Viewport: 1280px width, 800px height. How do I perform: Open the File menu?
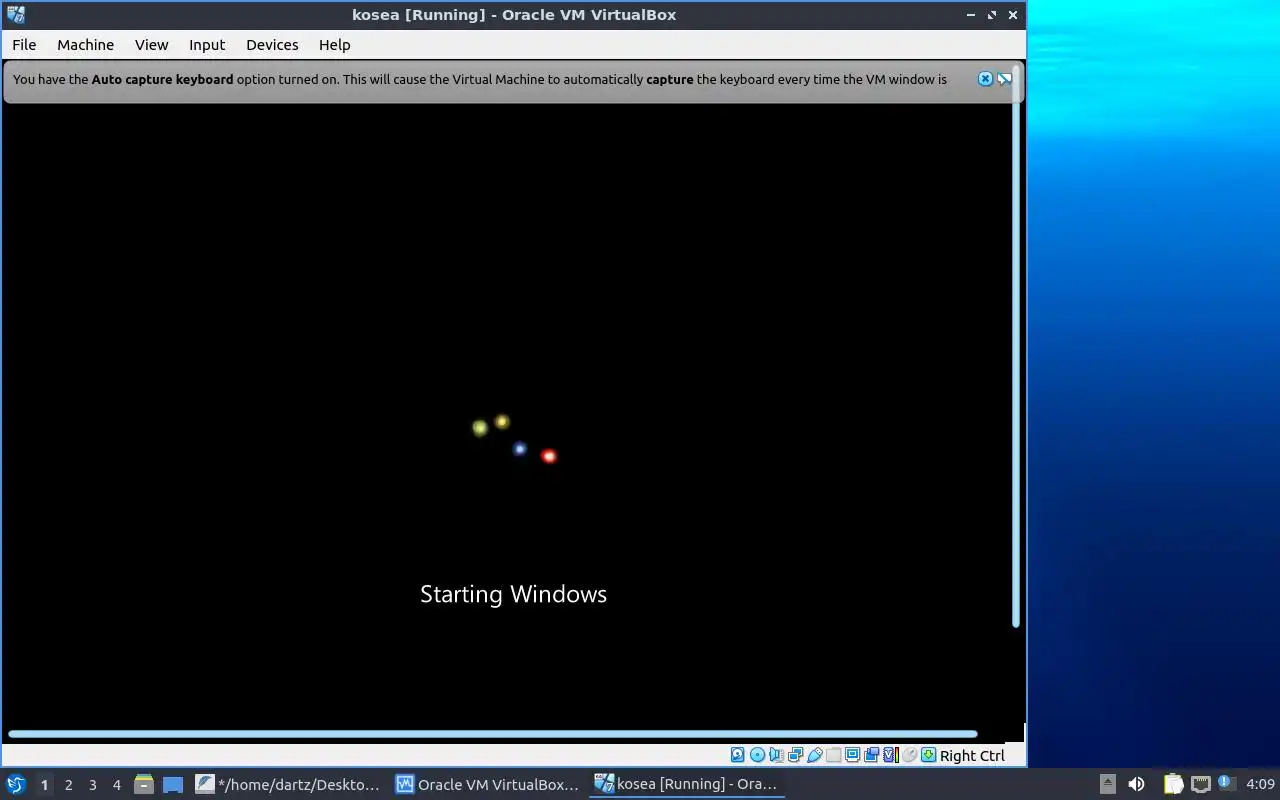24,44
